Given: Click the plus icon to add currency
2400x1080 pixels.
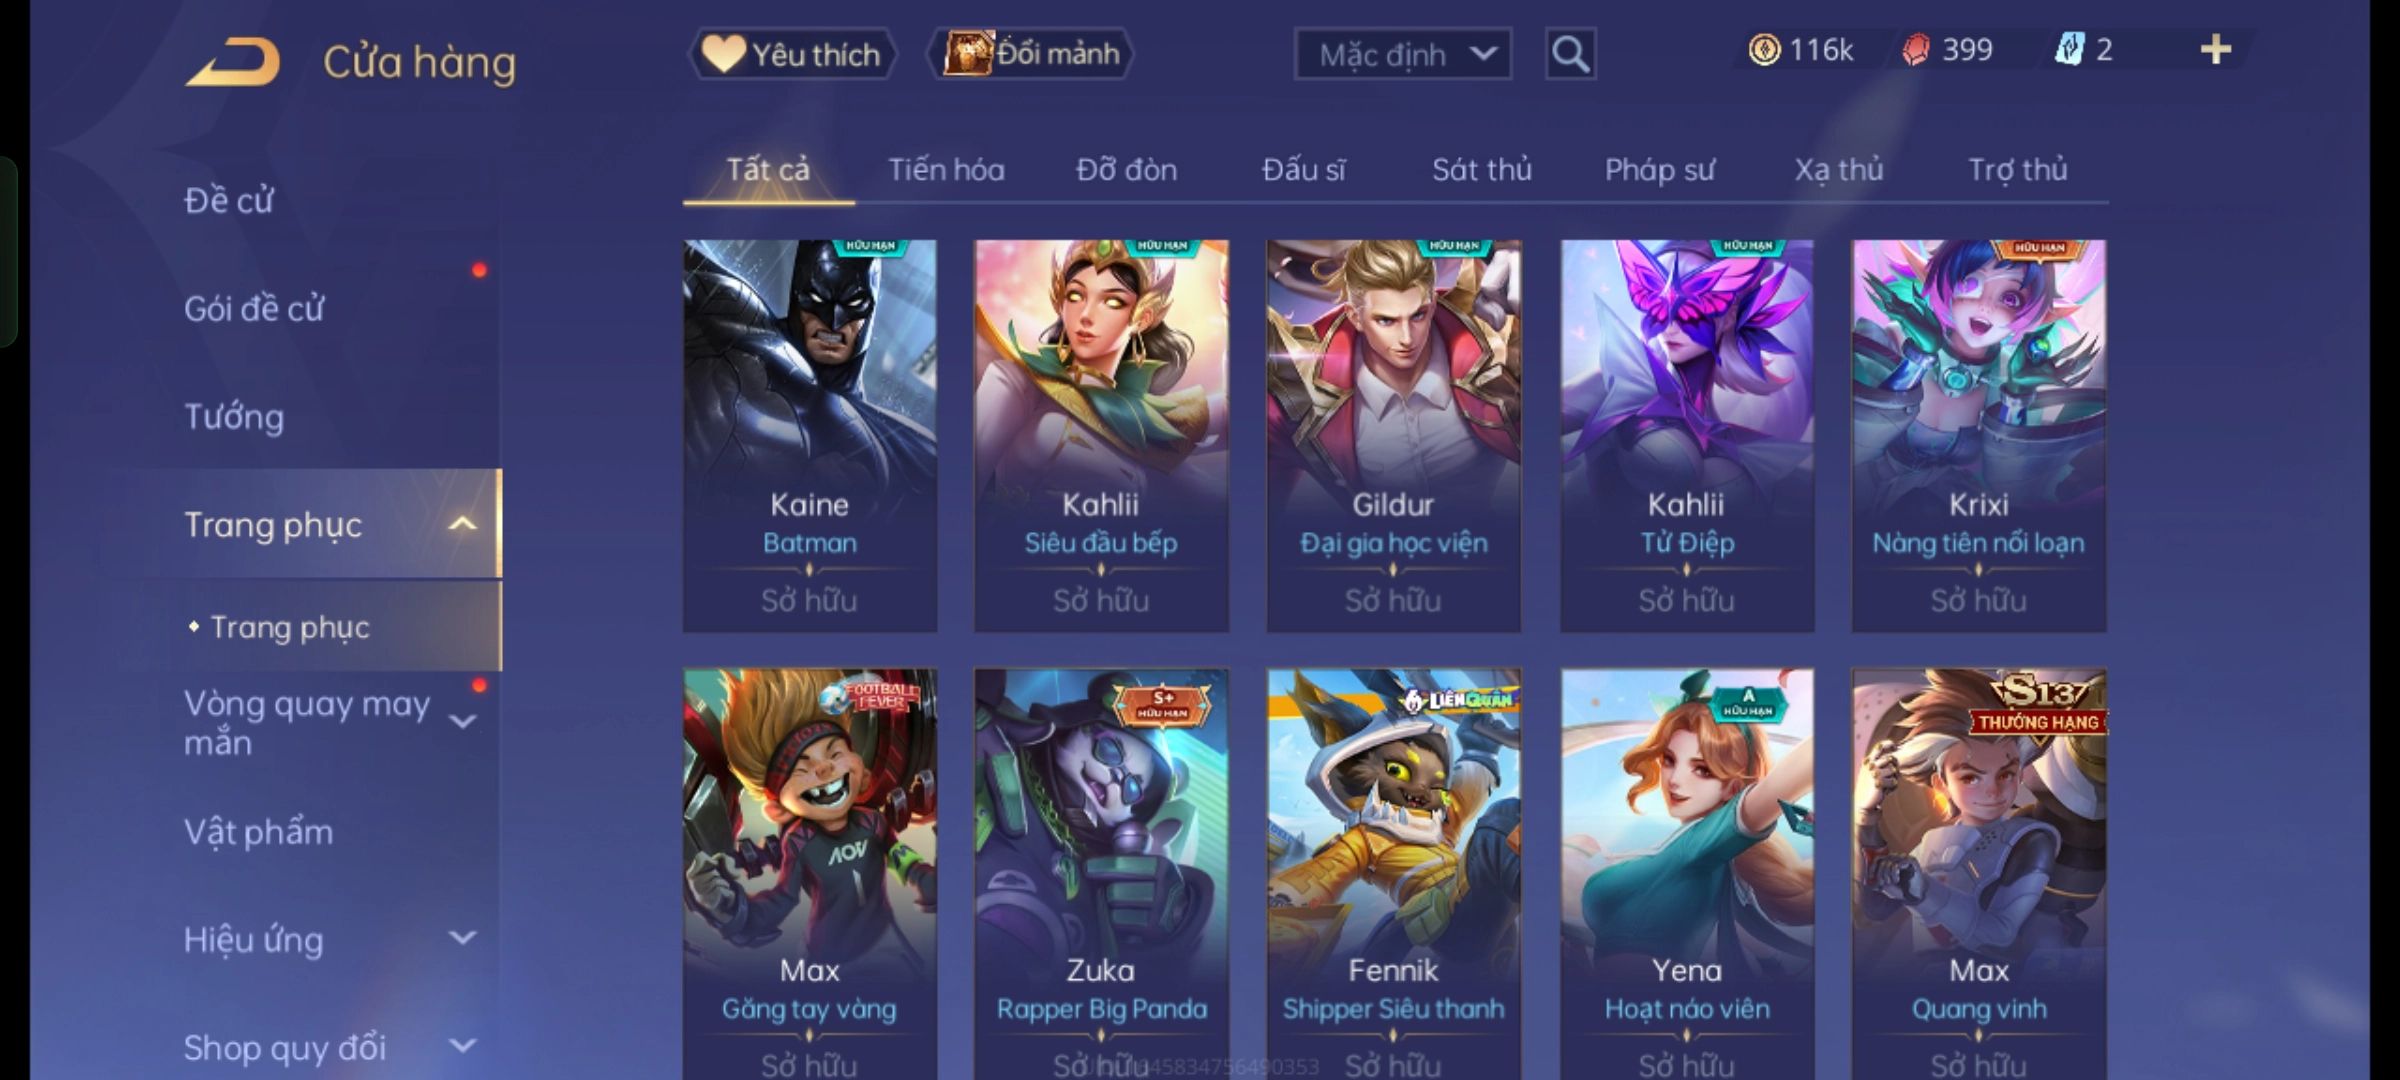Looking at the screenshot, I should pyautogui.click(x=2216, y=50).
